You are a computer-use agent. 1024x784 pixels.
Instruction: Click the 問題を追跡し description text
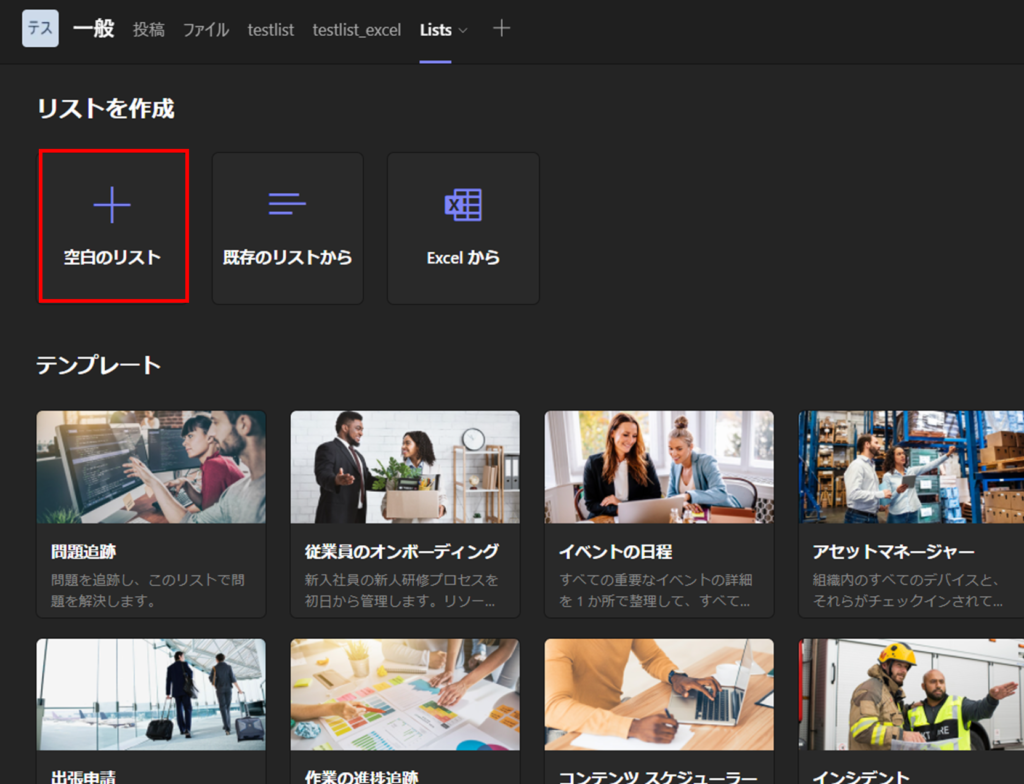(x=148, y=590)
